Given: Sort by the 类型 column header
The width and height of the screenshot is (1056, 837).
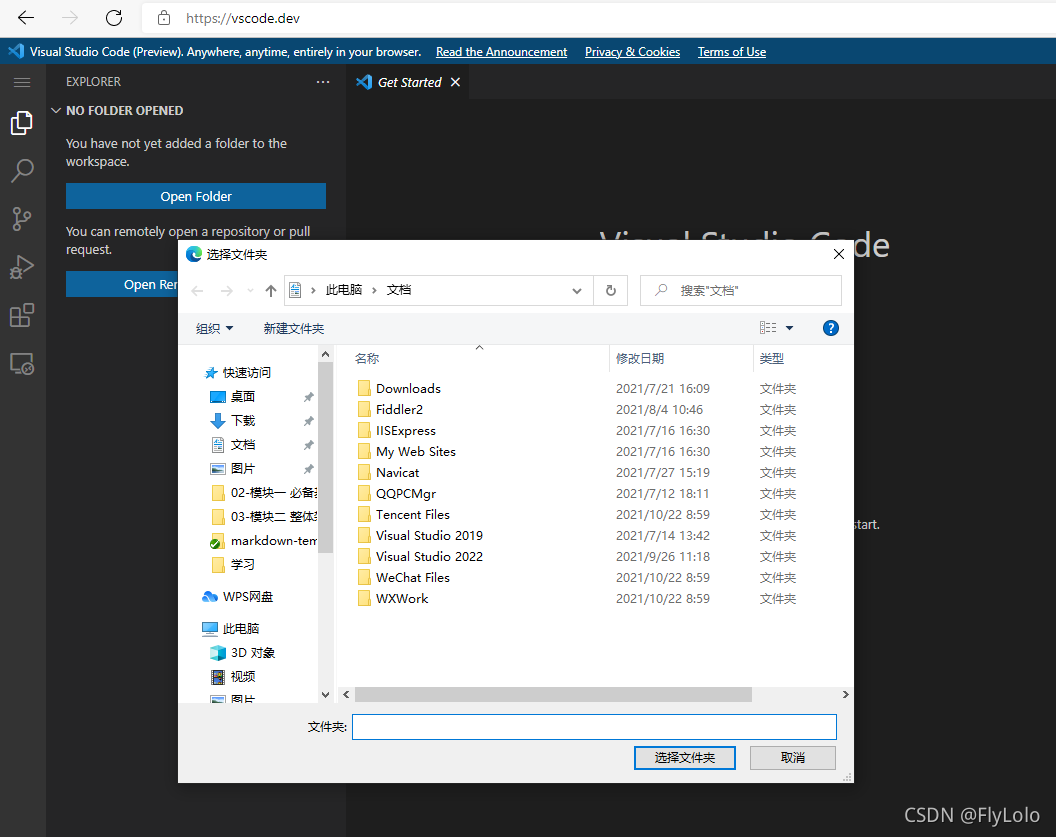Looking at the screenshot, I should point(772,358).
